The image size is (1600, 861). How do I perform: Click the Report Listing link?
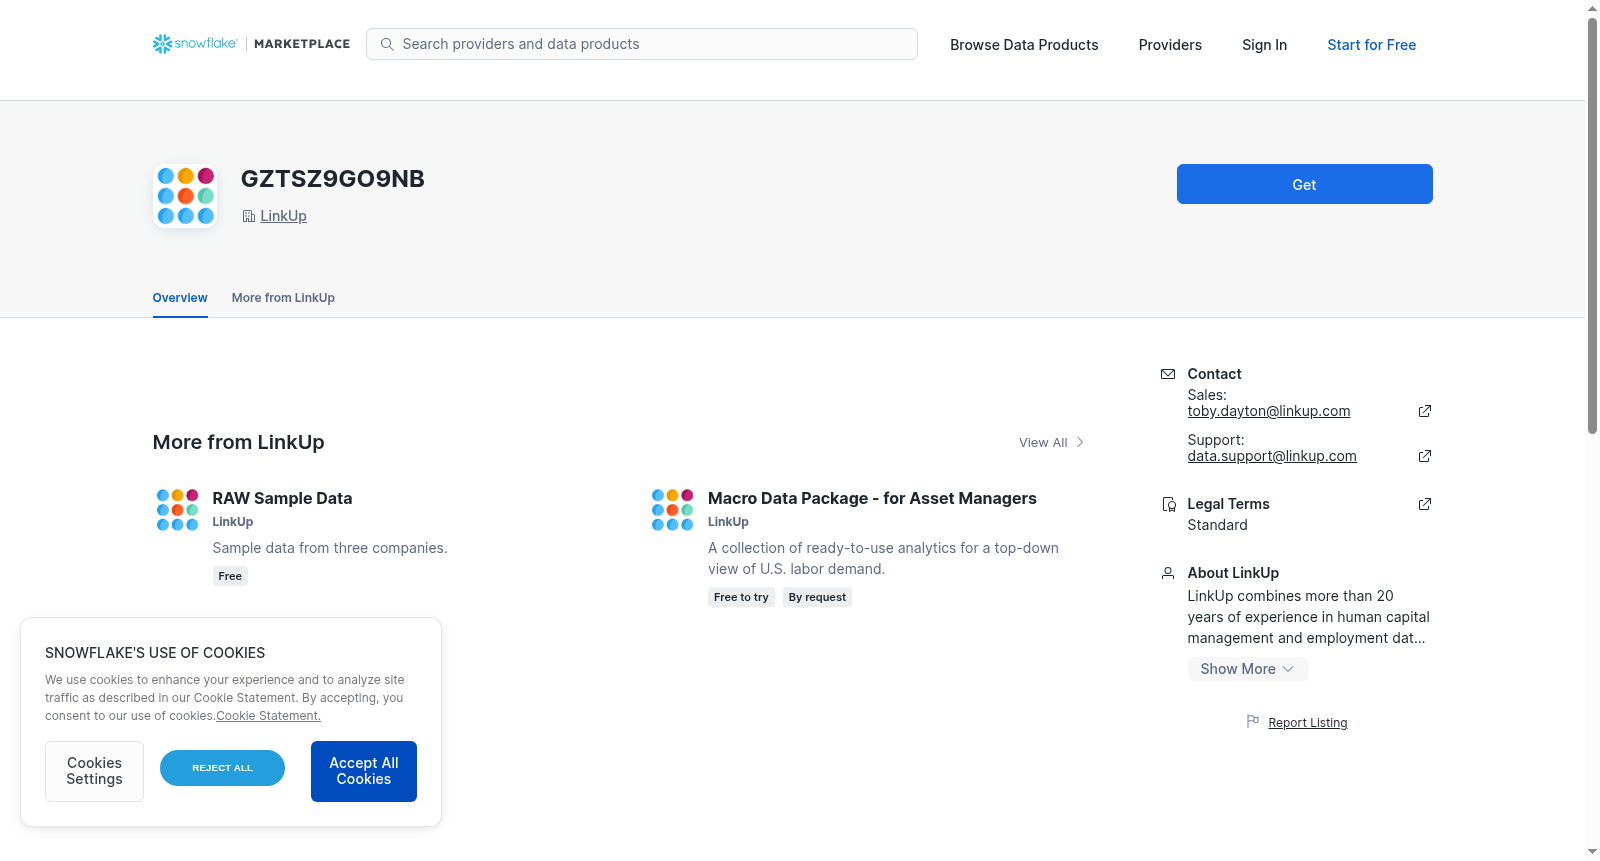point(1308,723)
